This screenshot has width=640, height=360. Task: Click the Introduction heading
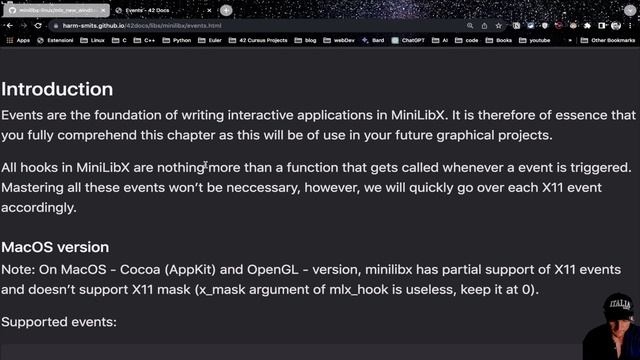[57, 89]
